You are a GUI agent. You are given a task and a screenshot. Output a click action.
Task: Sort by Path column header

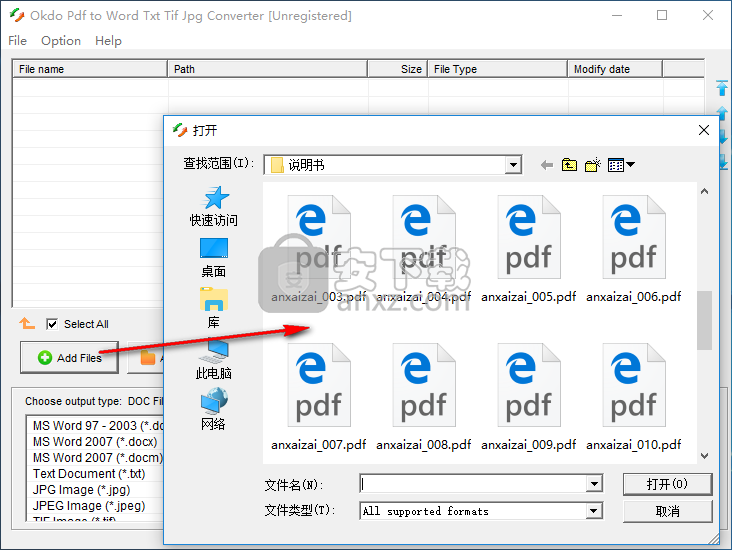[267, 69]
